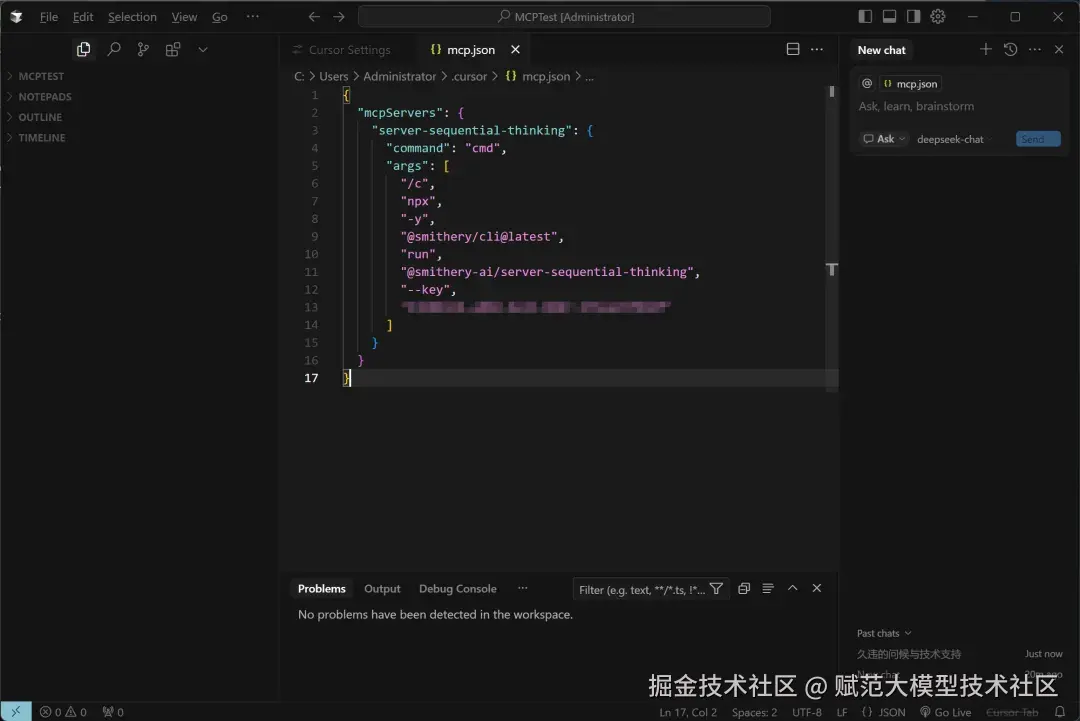This screenshot has height=721, width=1080.
Task: Open the View menu
Action: tap(184, 16)
